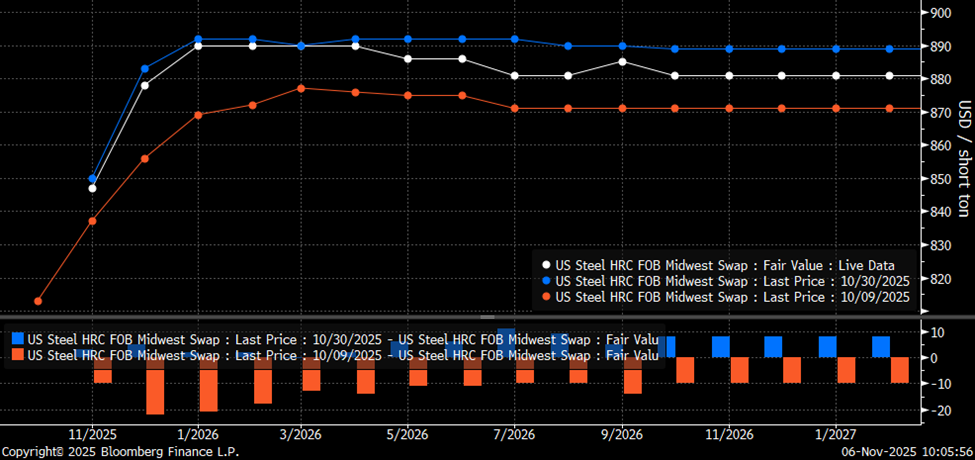Click the orange square in spread legend
This screenshot has height=460, width=975.
coord(17,355)
